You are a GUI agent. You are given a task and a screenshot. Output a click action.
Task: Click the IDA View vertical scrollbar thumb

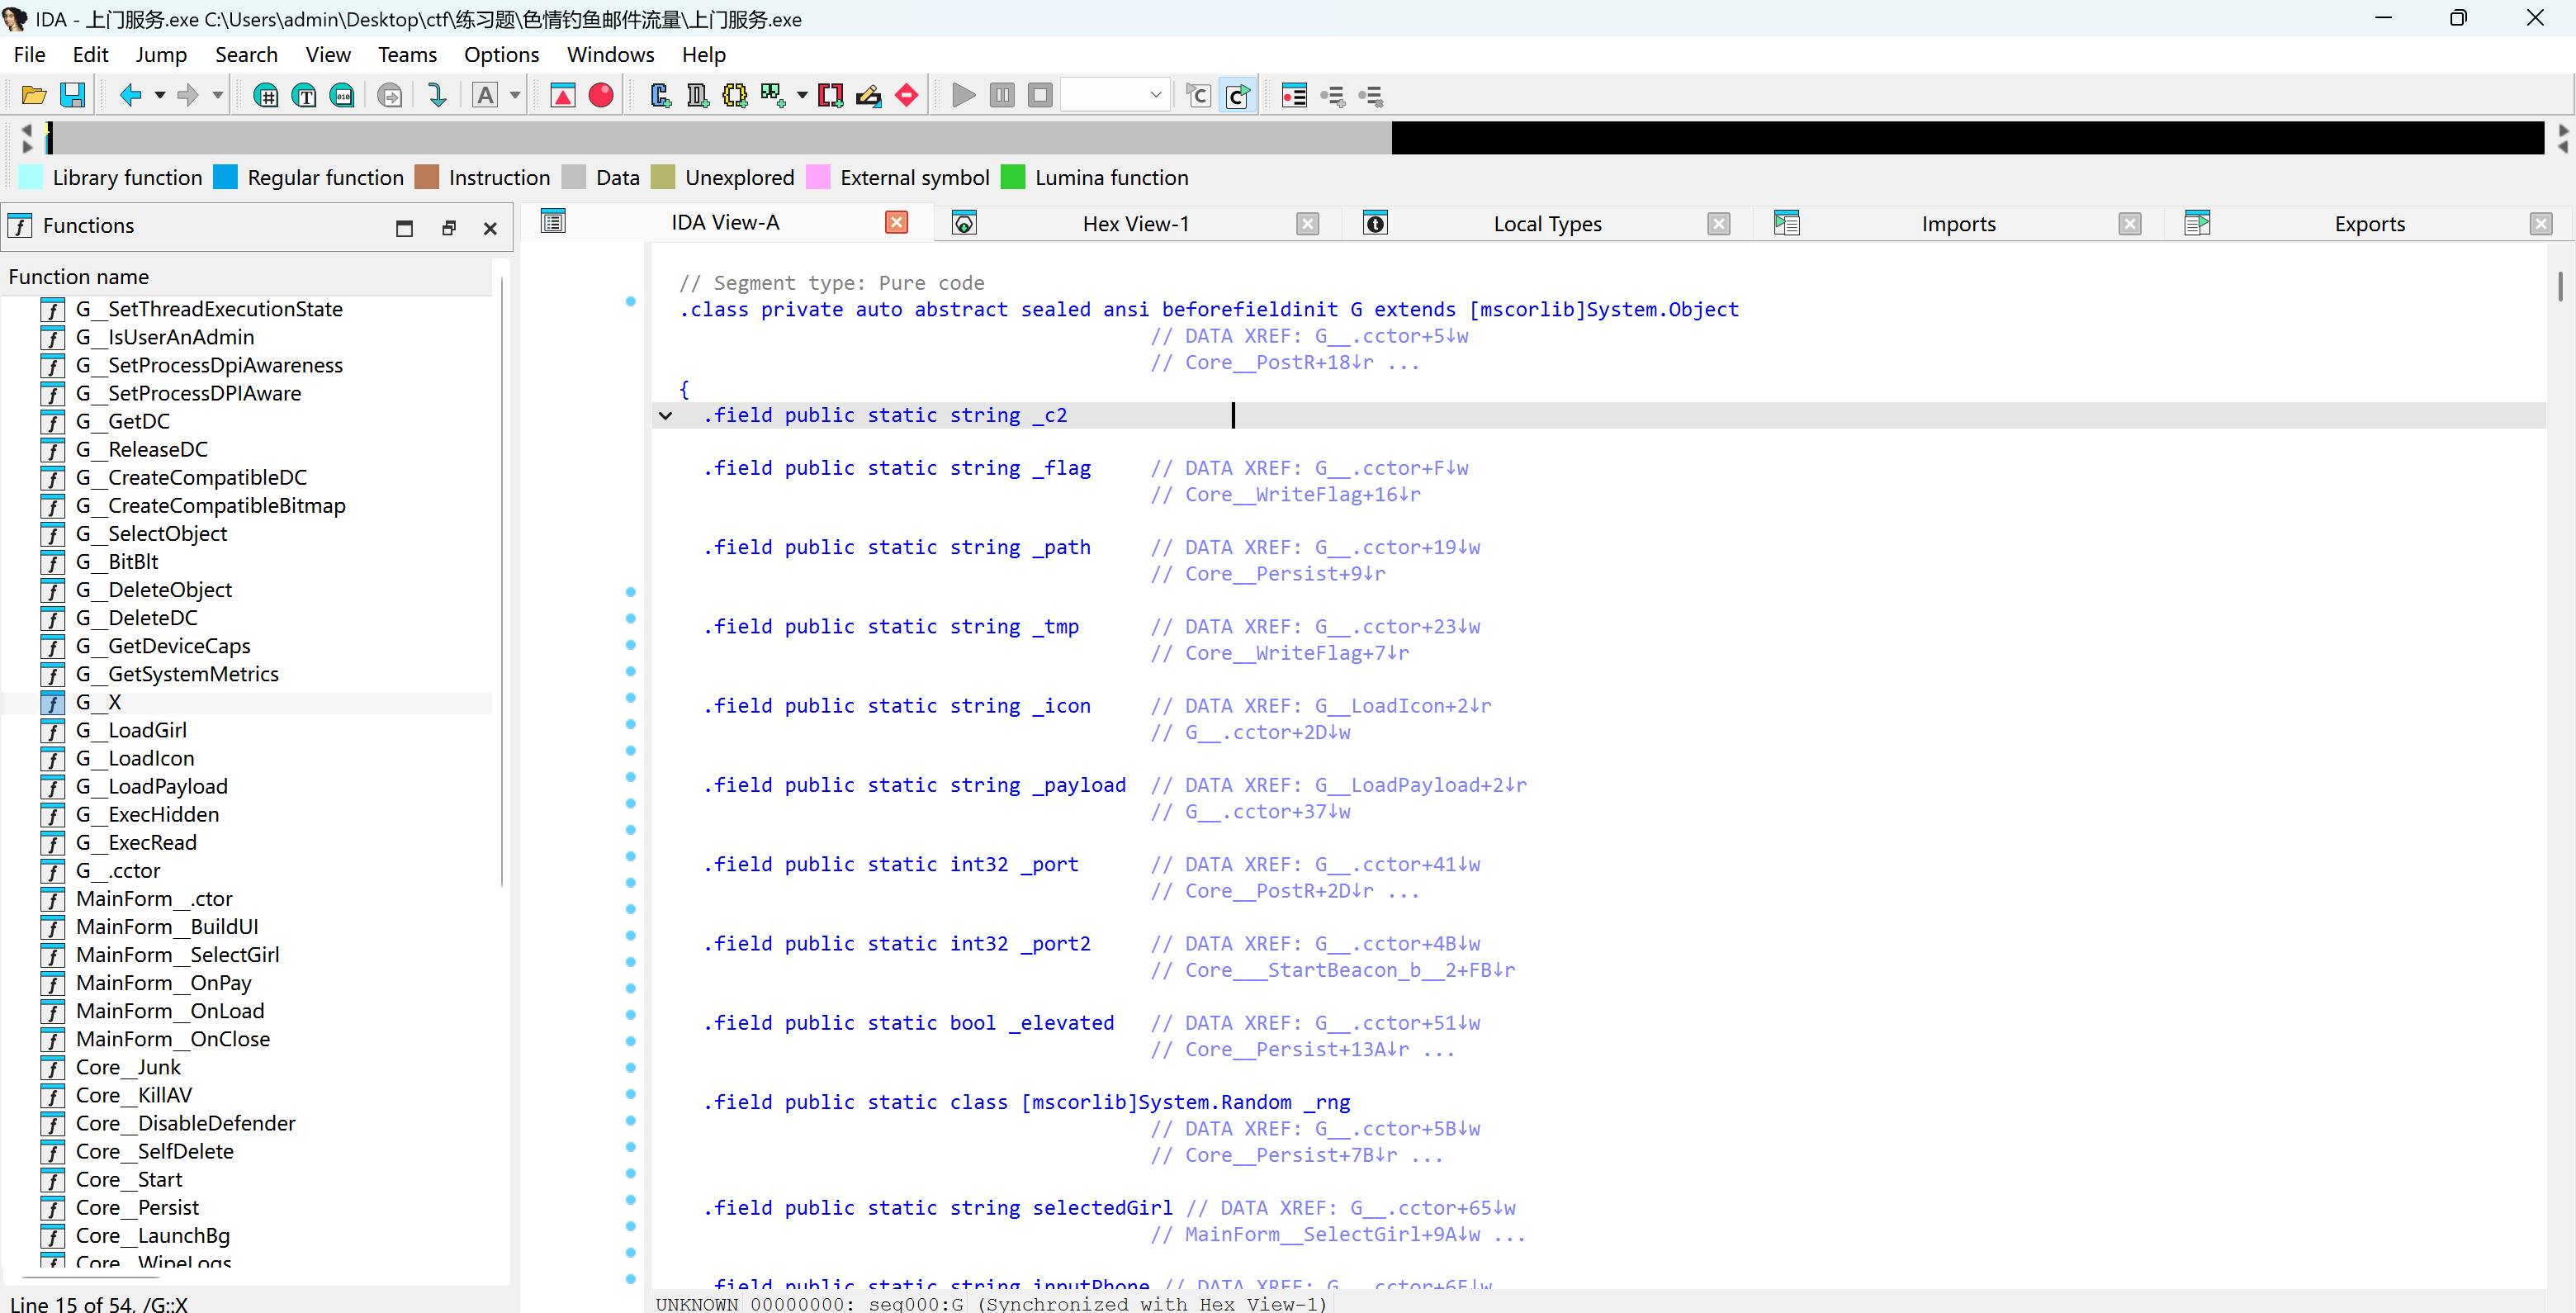click(x=2559, y=287)
